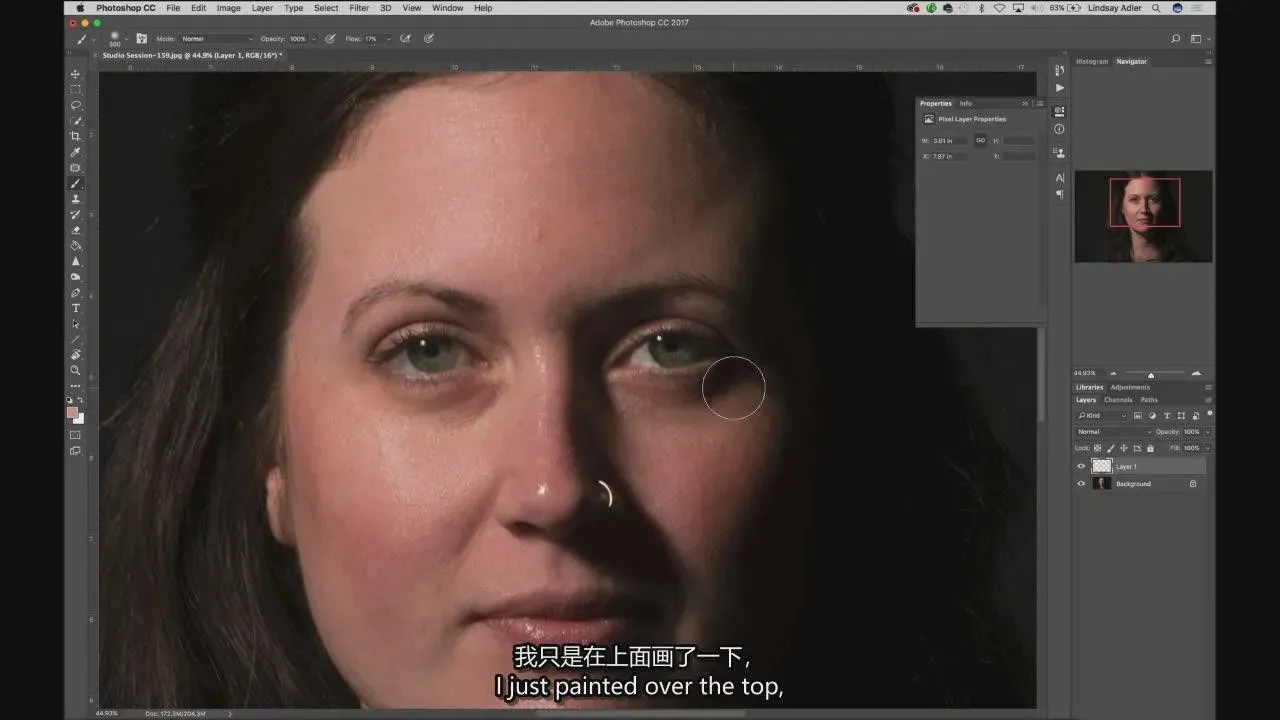Click the Background layer name

[1133, 484]
